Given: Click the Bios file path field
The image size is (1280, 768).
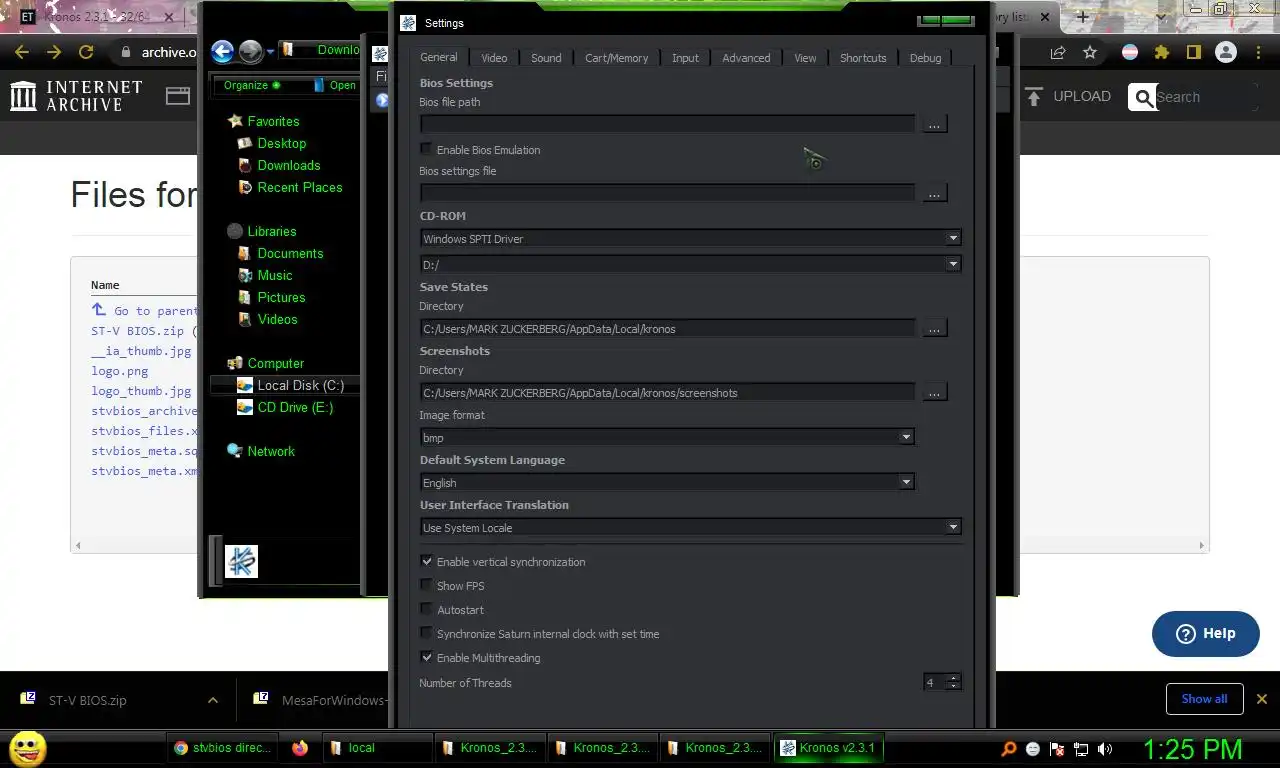Looking at the screenshot, I should point(667,124).
